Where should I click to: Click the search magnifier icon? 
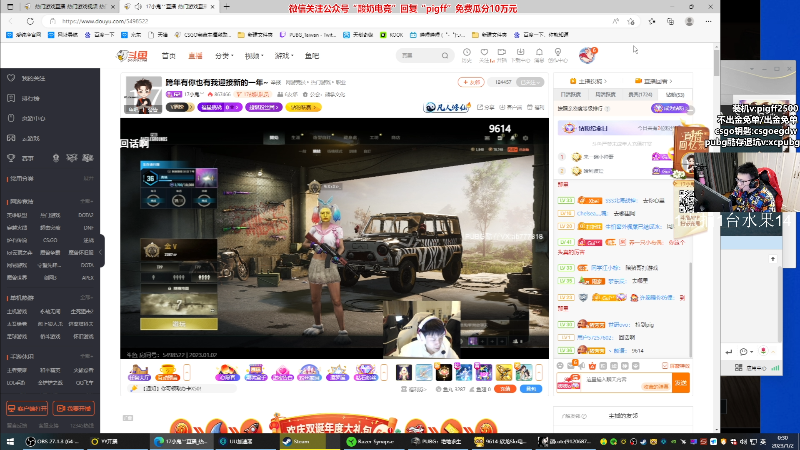point(445,55)
